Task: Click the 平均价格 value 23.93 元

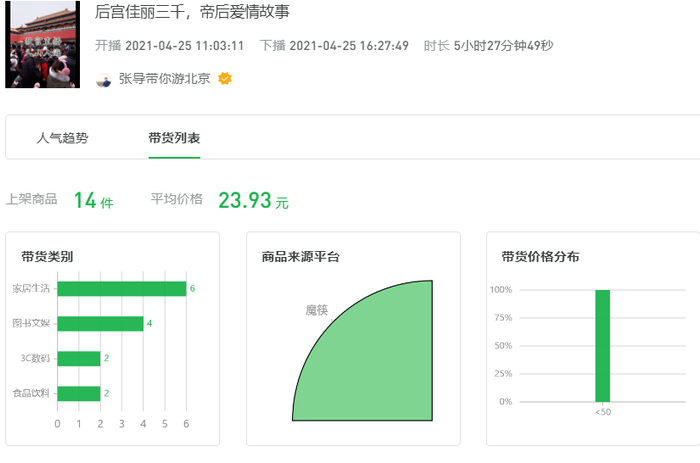Action: 253,200
